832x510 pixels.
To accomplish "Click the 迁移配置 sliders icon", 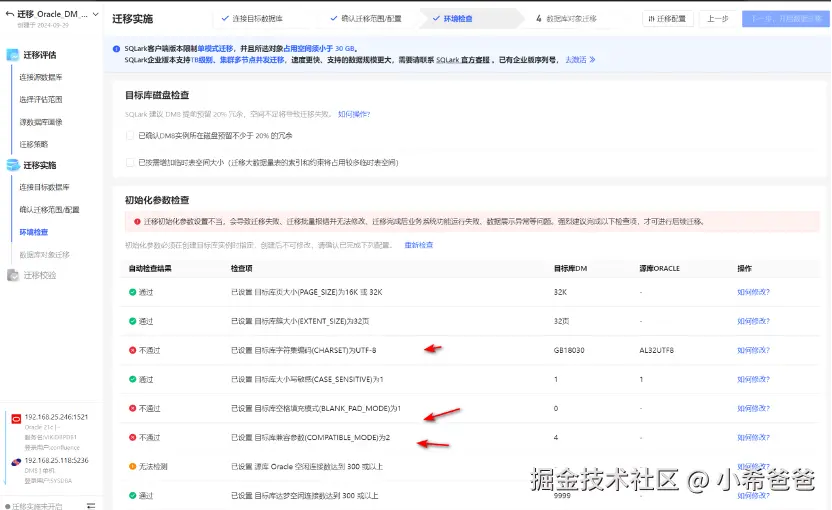I will 652,19.
